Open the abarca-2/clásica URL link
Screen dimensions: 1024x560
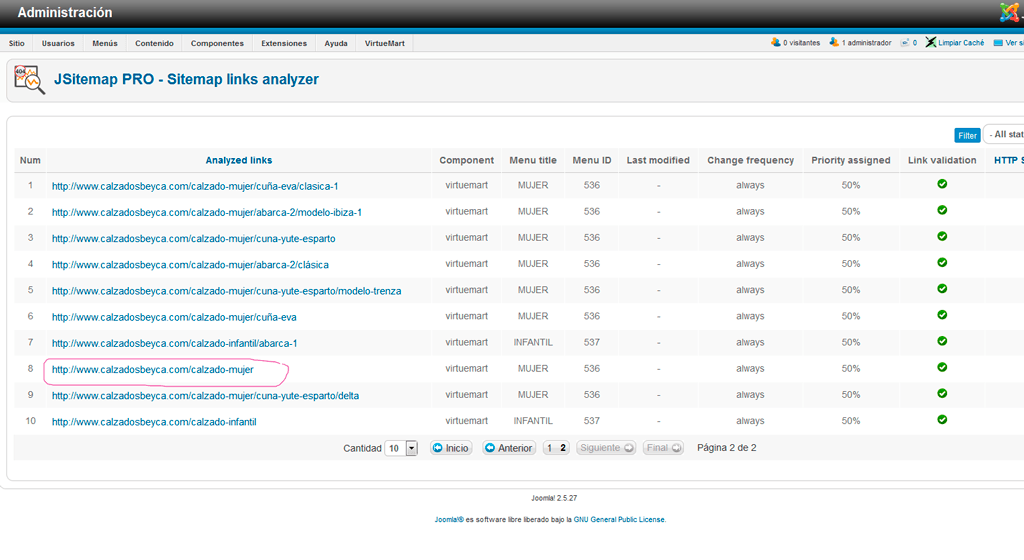point(190,264)
